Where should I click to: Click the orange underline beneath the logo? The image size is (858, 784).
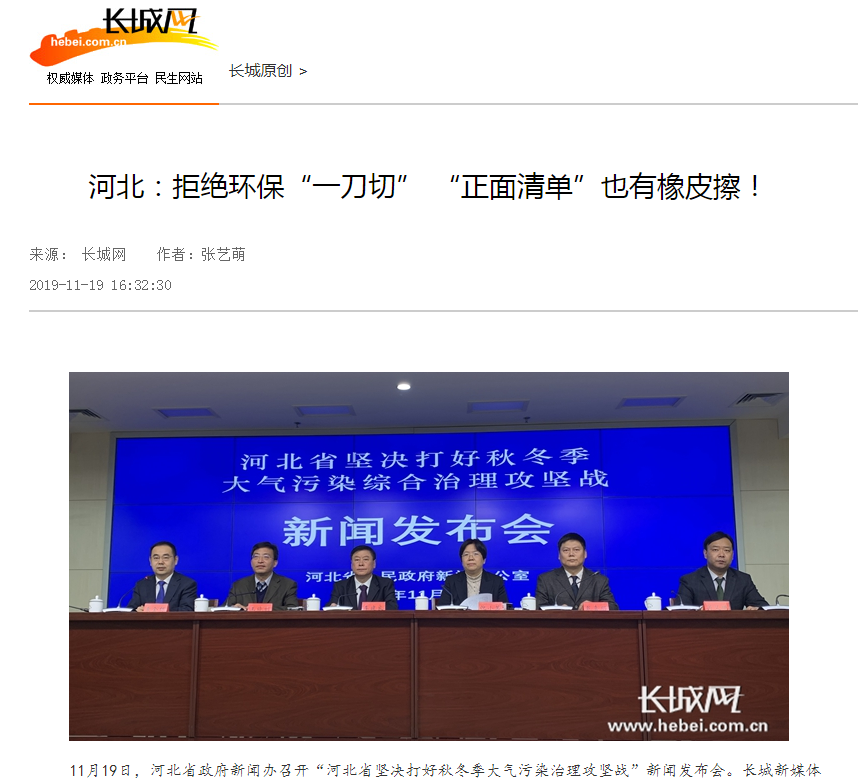click(x=124, y=103)
